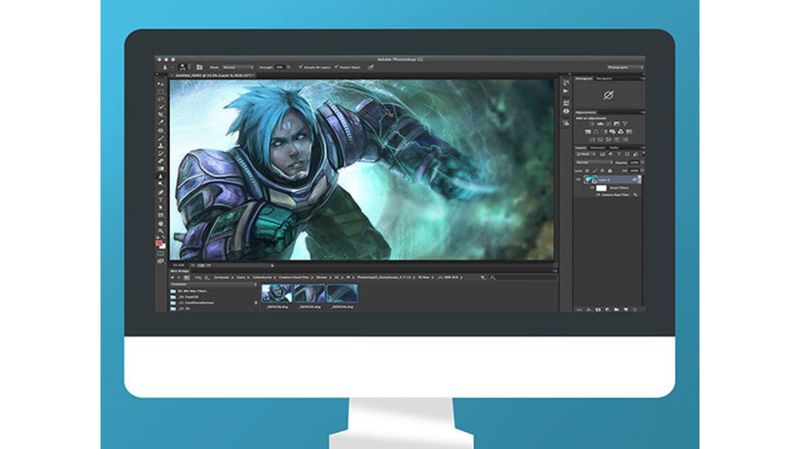Add a Curves adjustment from Adjustments panel
The width and height of the screenshot is (800, 449).
point(609,124)
